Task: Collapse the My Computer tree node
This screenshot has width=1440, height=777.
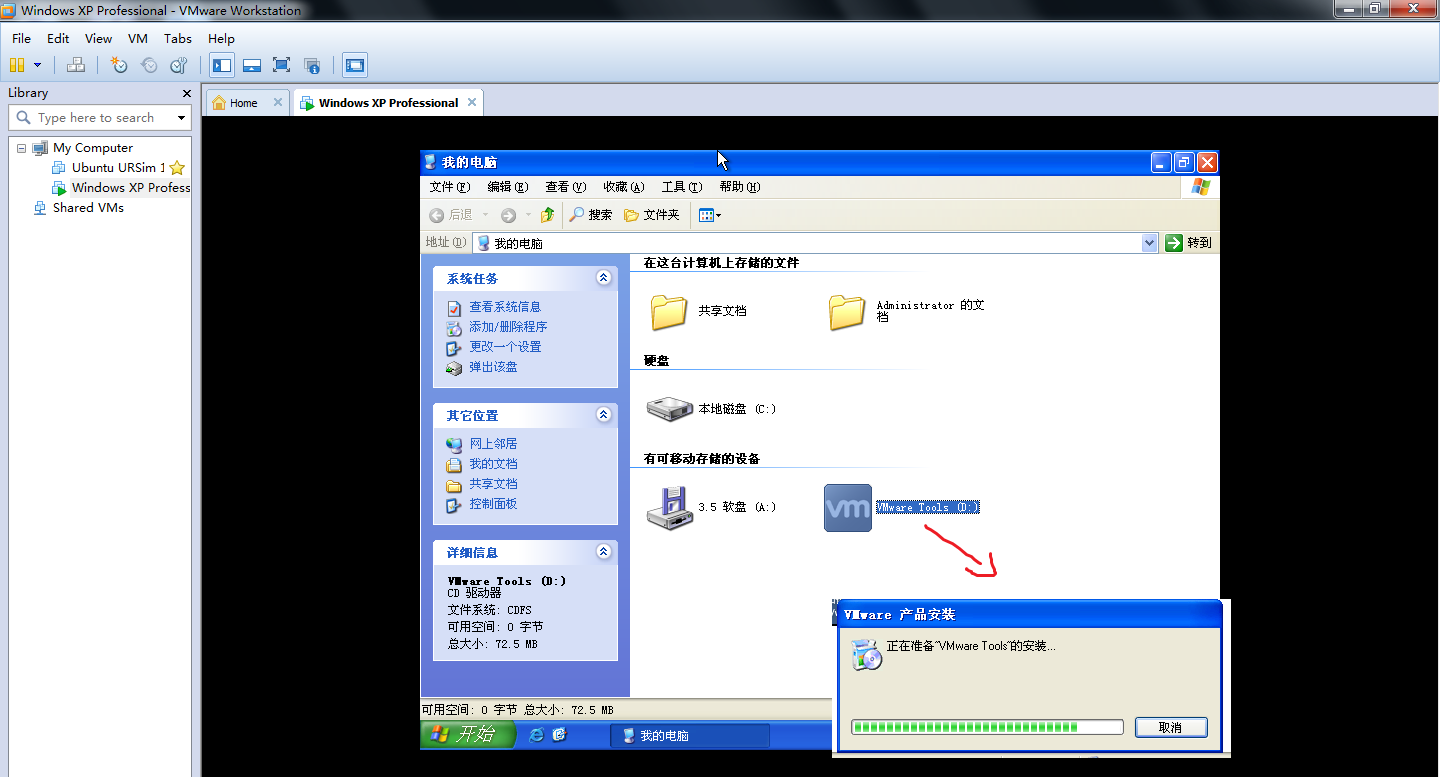Action: (x=21, y=147)
